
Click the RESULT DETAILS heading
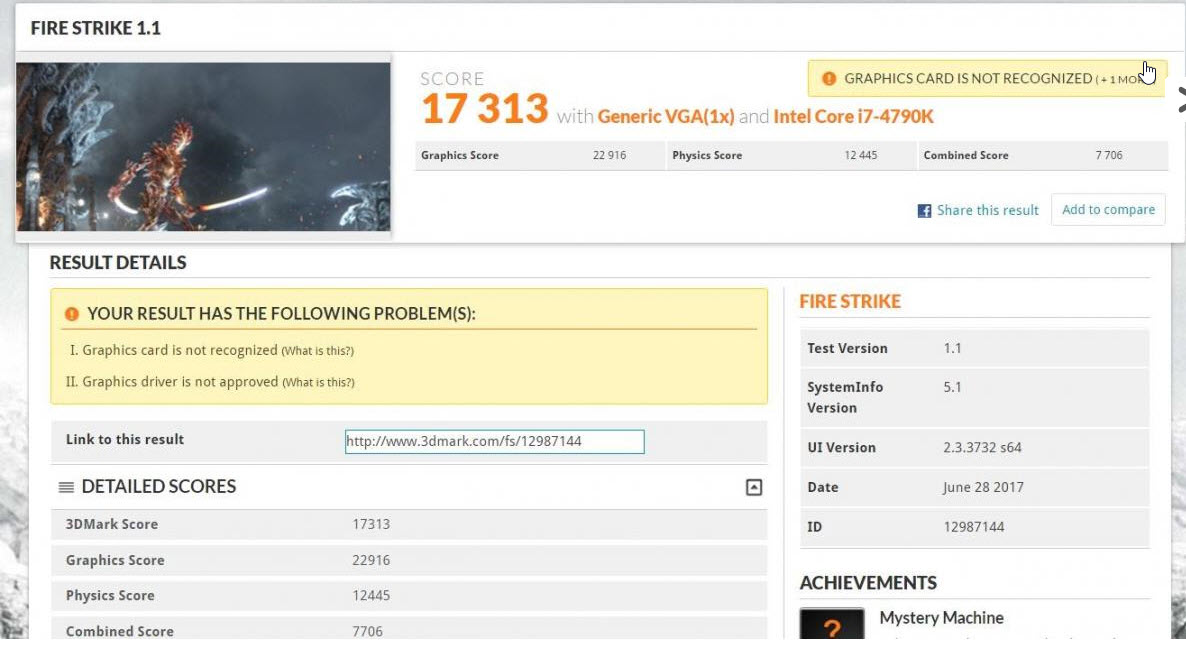(118, 263)
